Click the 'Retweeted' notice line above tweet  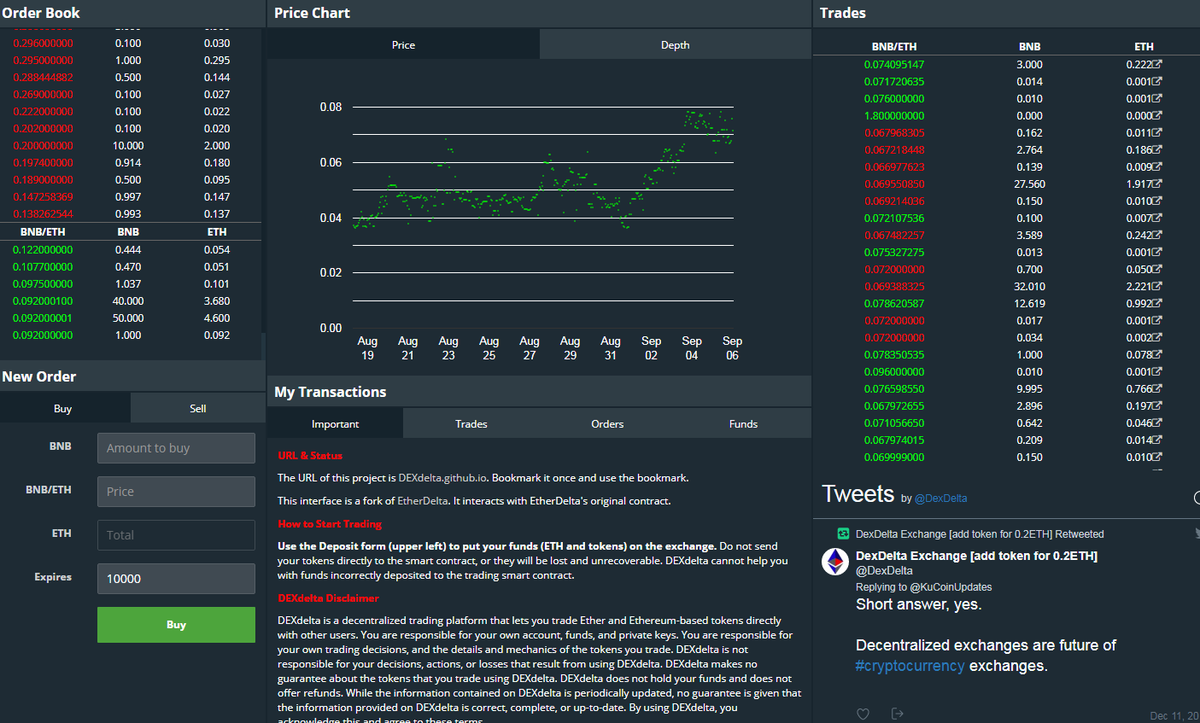(x=980, y=534)
